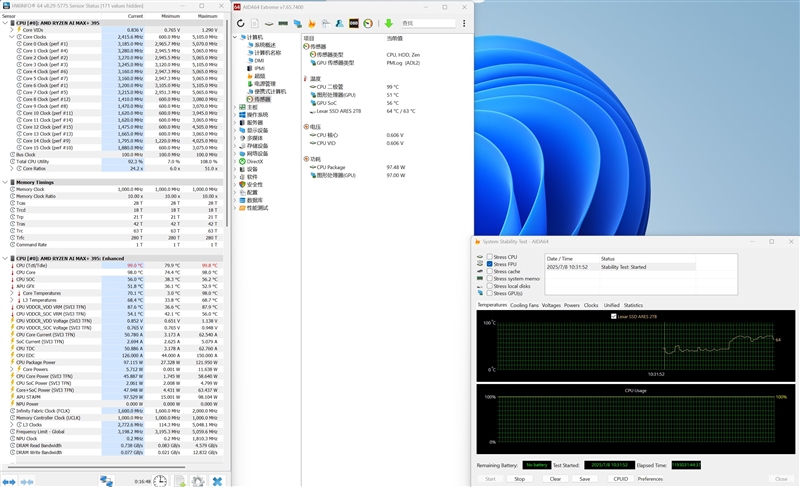
Task: Expand the Core Ratios row
Action: 12,168
